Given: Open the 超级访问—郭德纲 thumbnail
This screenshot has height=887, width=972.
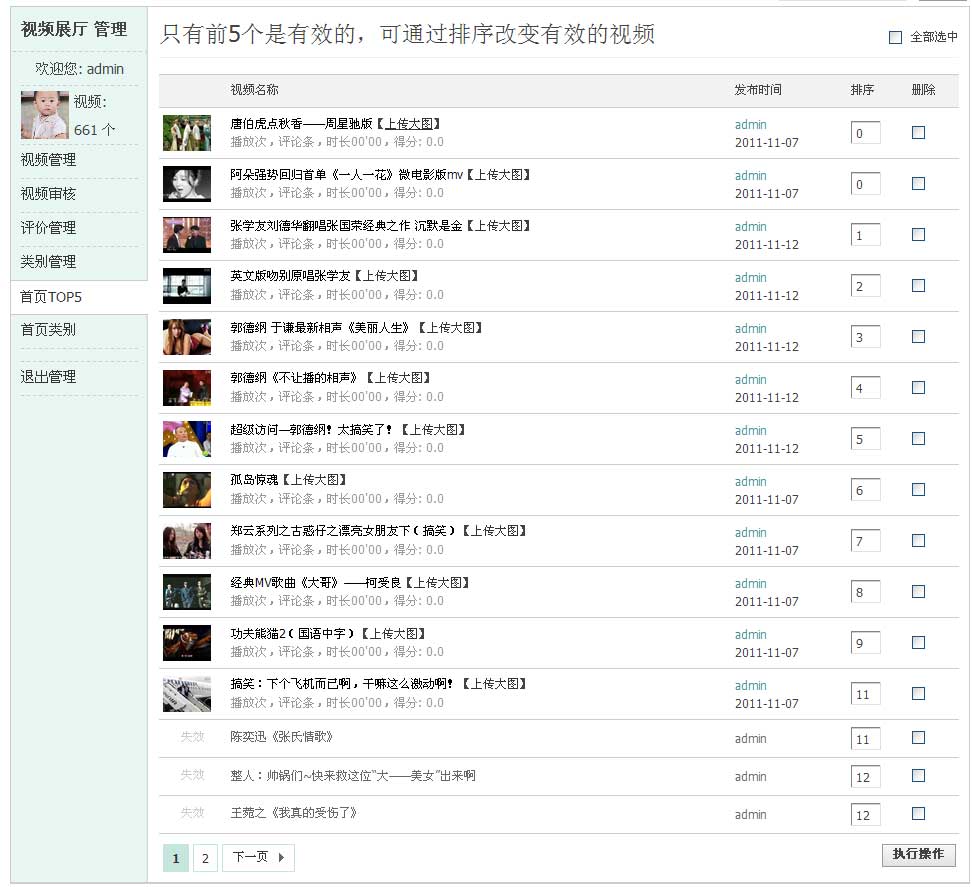Looking at the screenshot, I should pyautogui.click(x=187, y=439).
